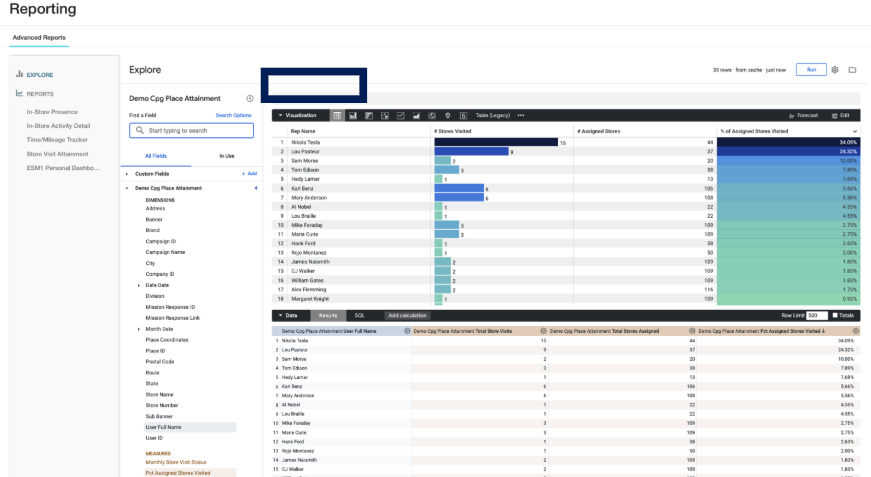The width and height of the screenshot is (871, 477).
Task: Select the Bar chart visualization icon
Action: pos(369,116)
